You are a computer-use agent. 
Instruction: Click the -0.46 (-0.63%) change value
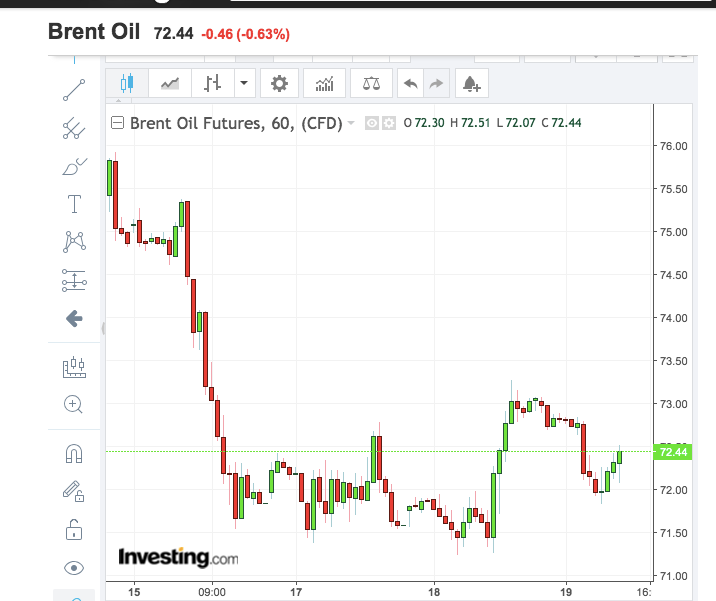pos(246,34)
